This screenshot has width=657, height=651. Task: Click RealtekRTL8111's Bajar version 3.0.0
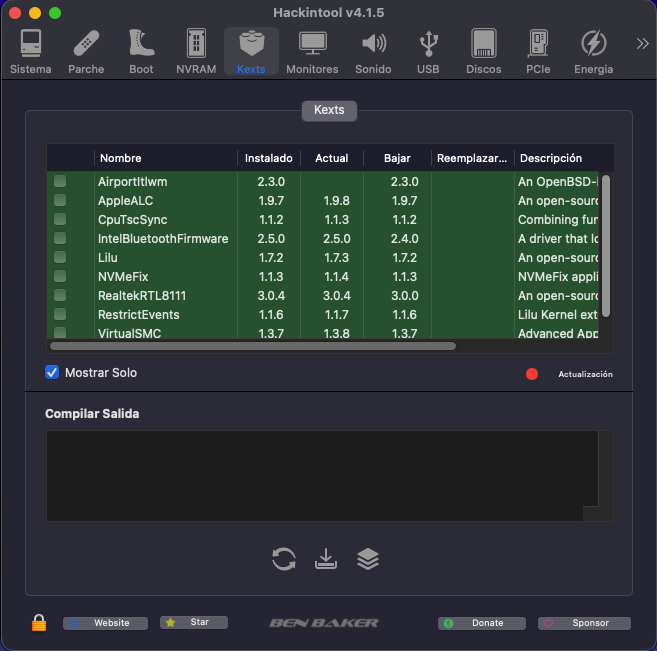[405, 295]
